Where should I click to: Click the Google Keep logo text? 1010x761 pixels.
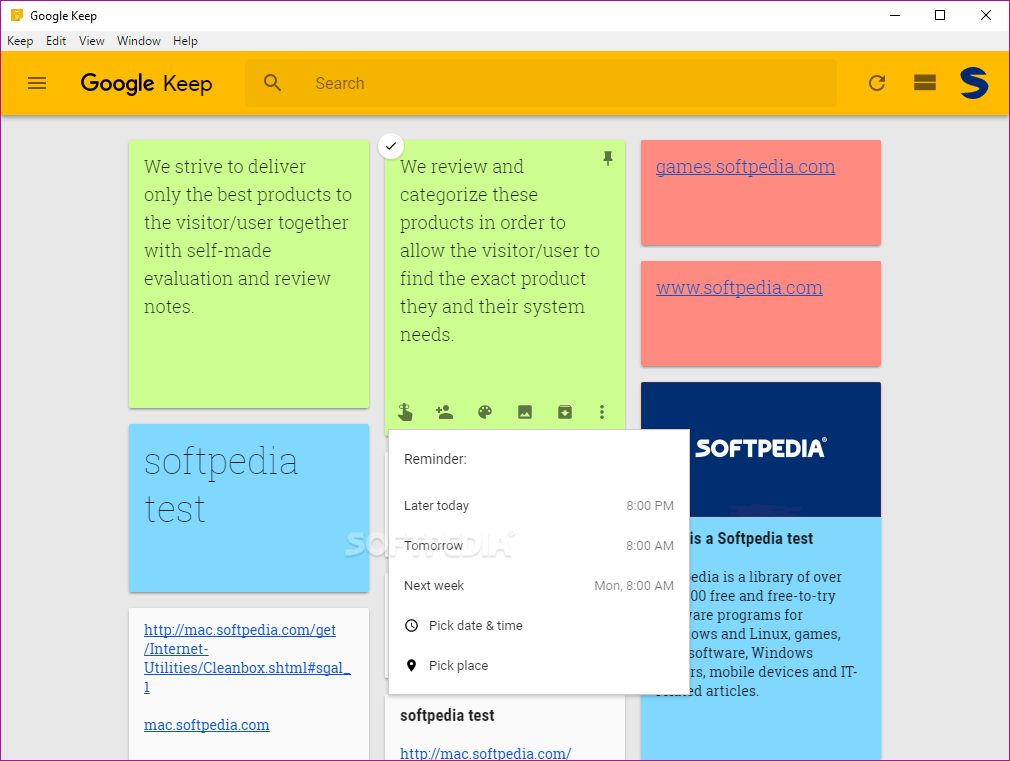pos(146,83)
